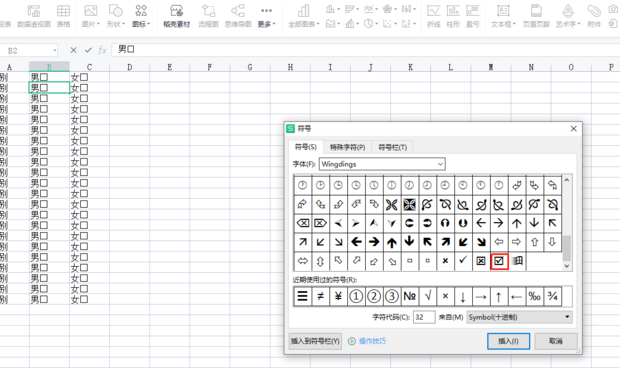
Task: Select the crossed box ☒ symbol in grid
Action: 481,261
